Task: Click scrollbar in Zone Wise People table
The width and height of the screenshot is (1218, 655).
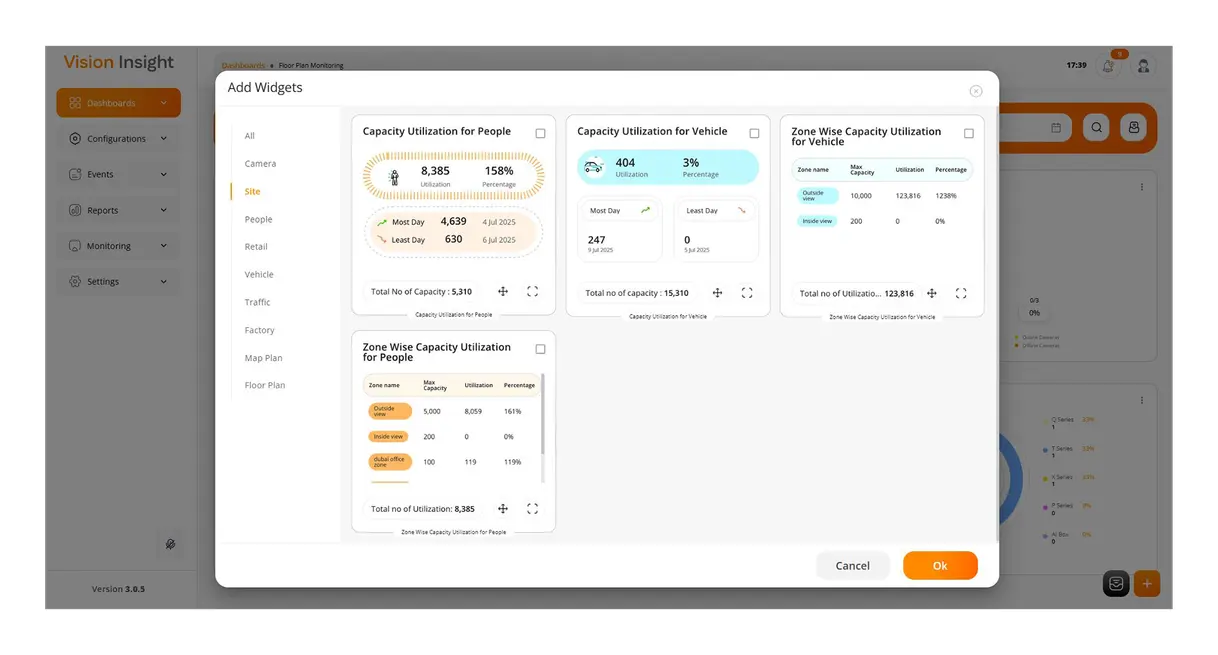Action: click(543, 414)
